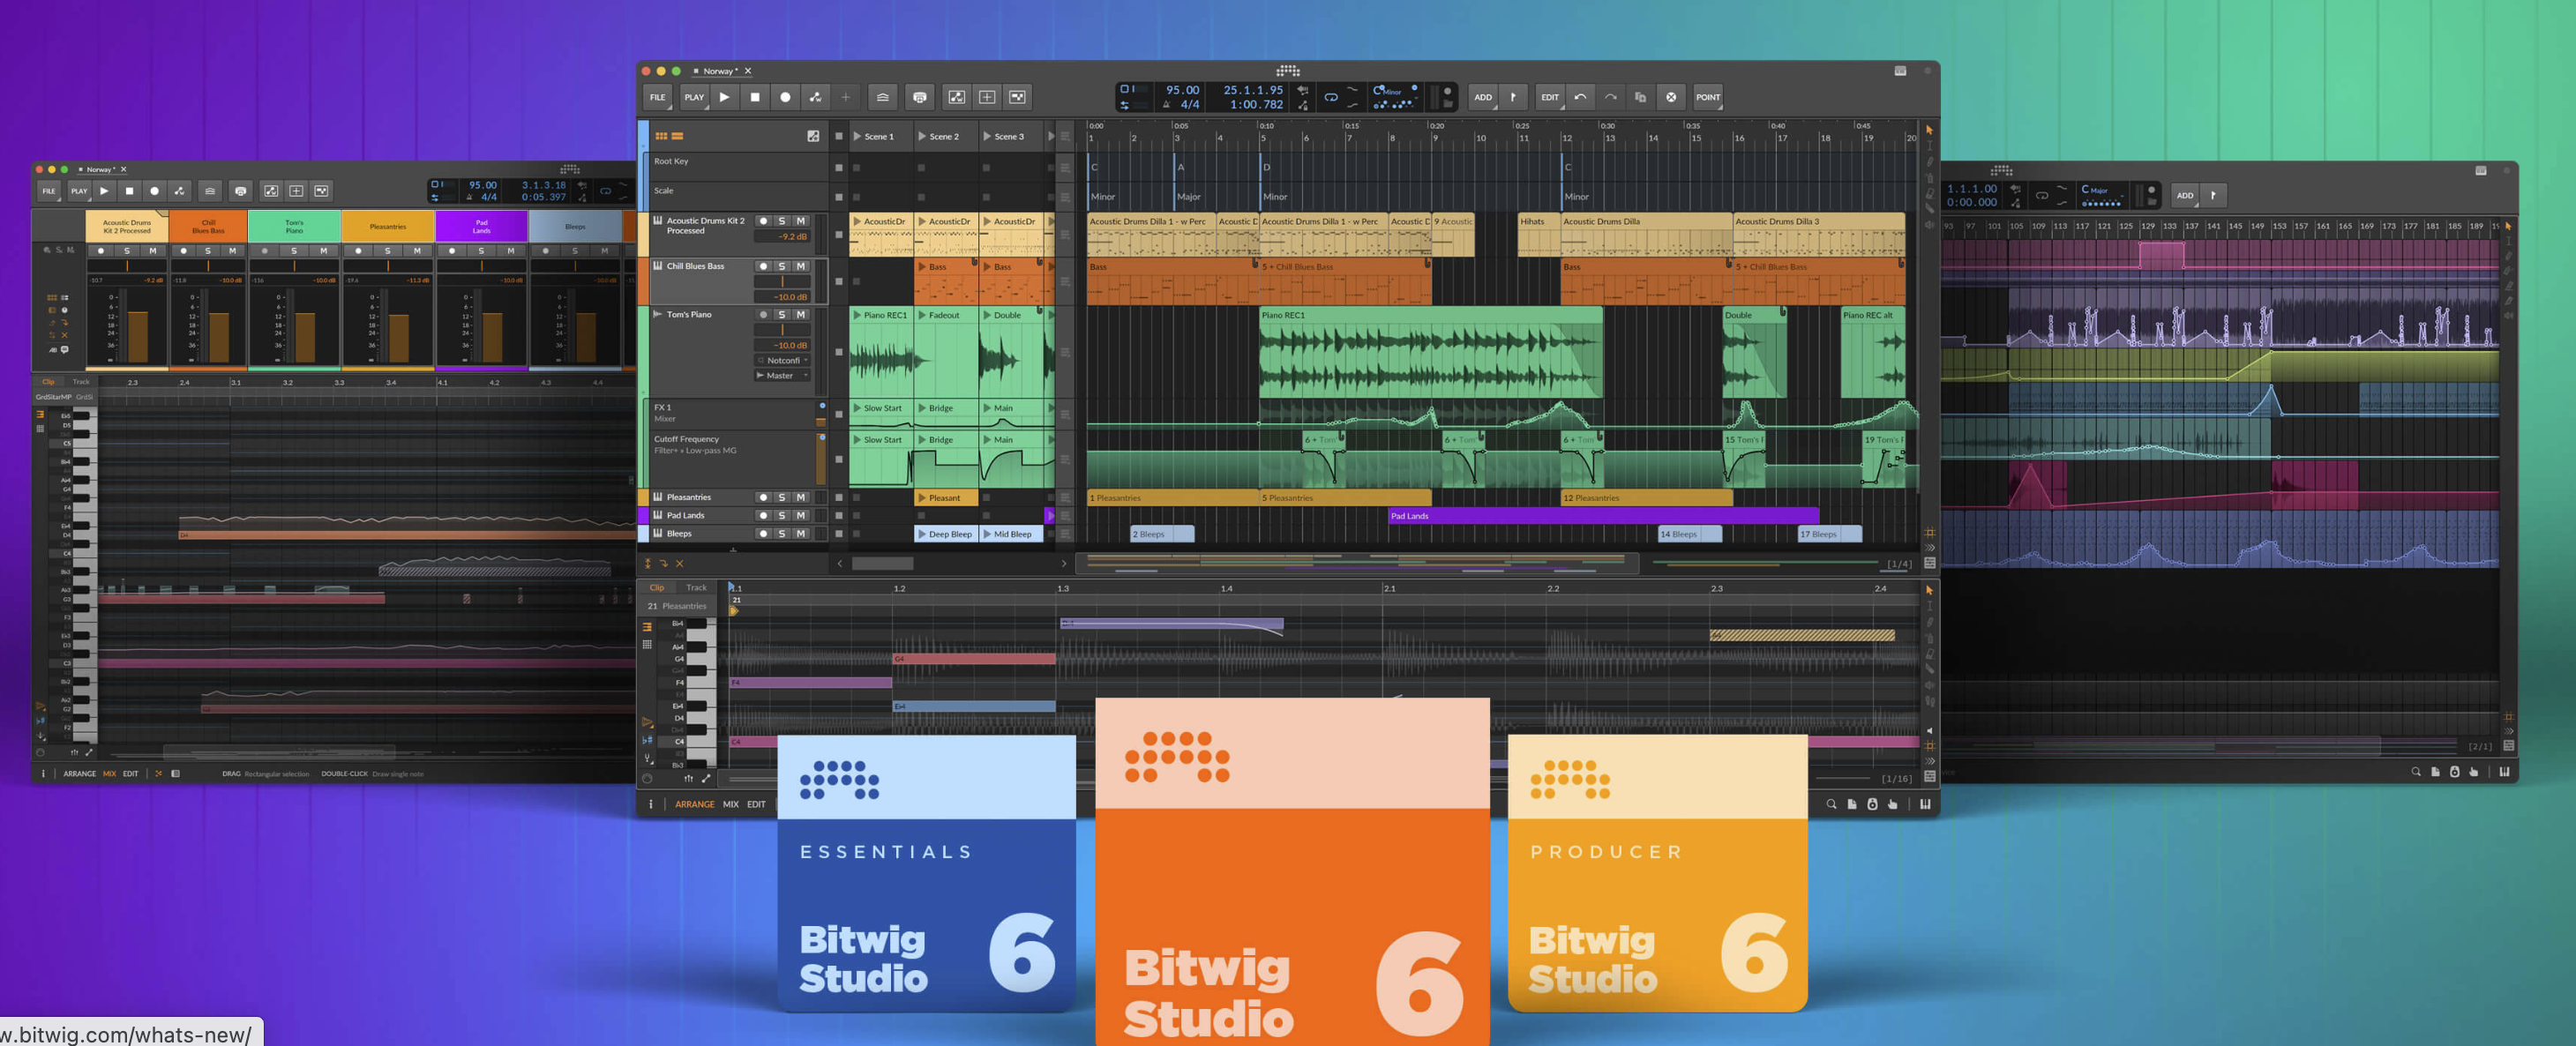2576x1046 pixels.
Task: Open the ADD menu in center window
Action: pyautogui.click(x=1483, y=97)
